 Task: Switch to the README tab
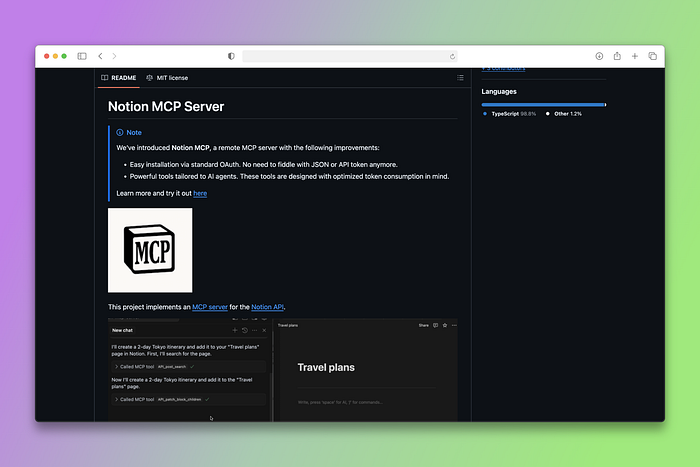119,78
